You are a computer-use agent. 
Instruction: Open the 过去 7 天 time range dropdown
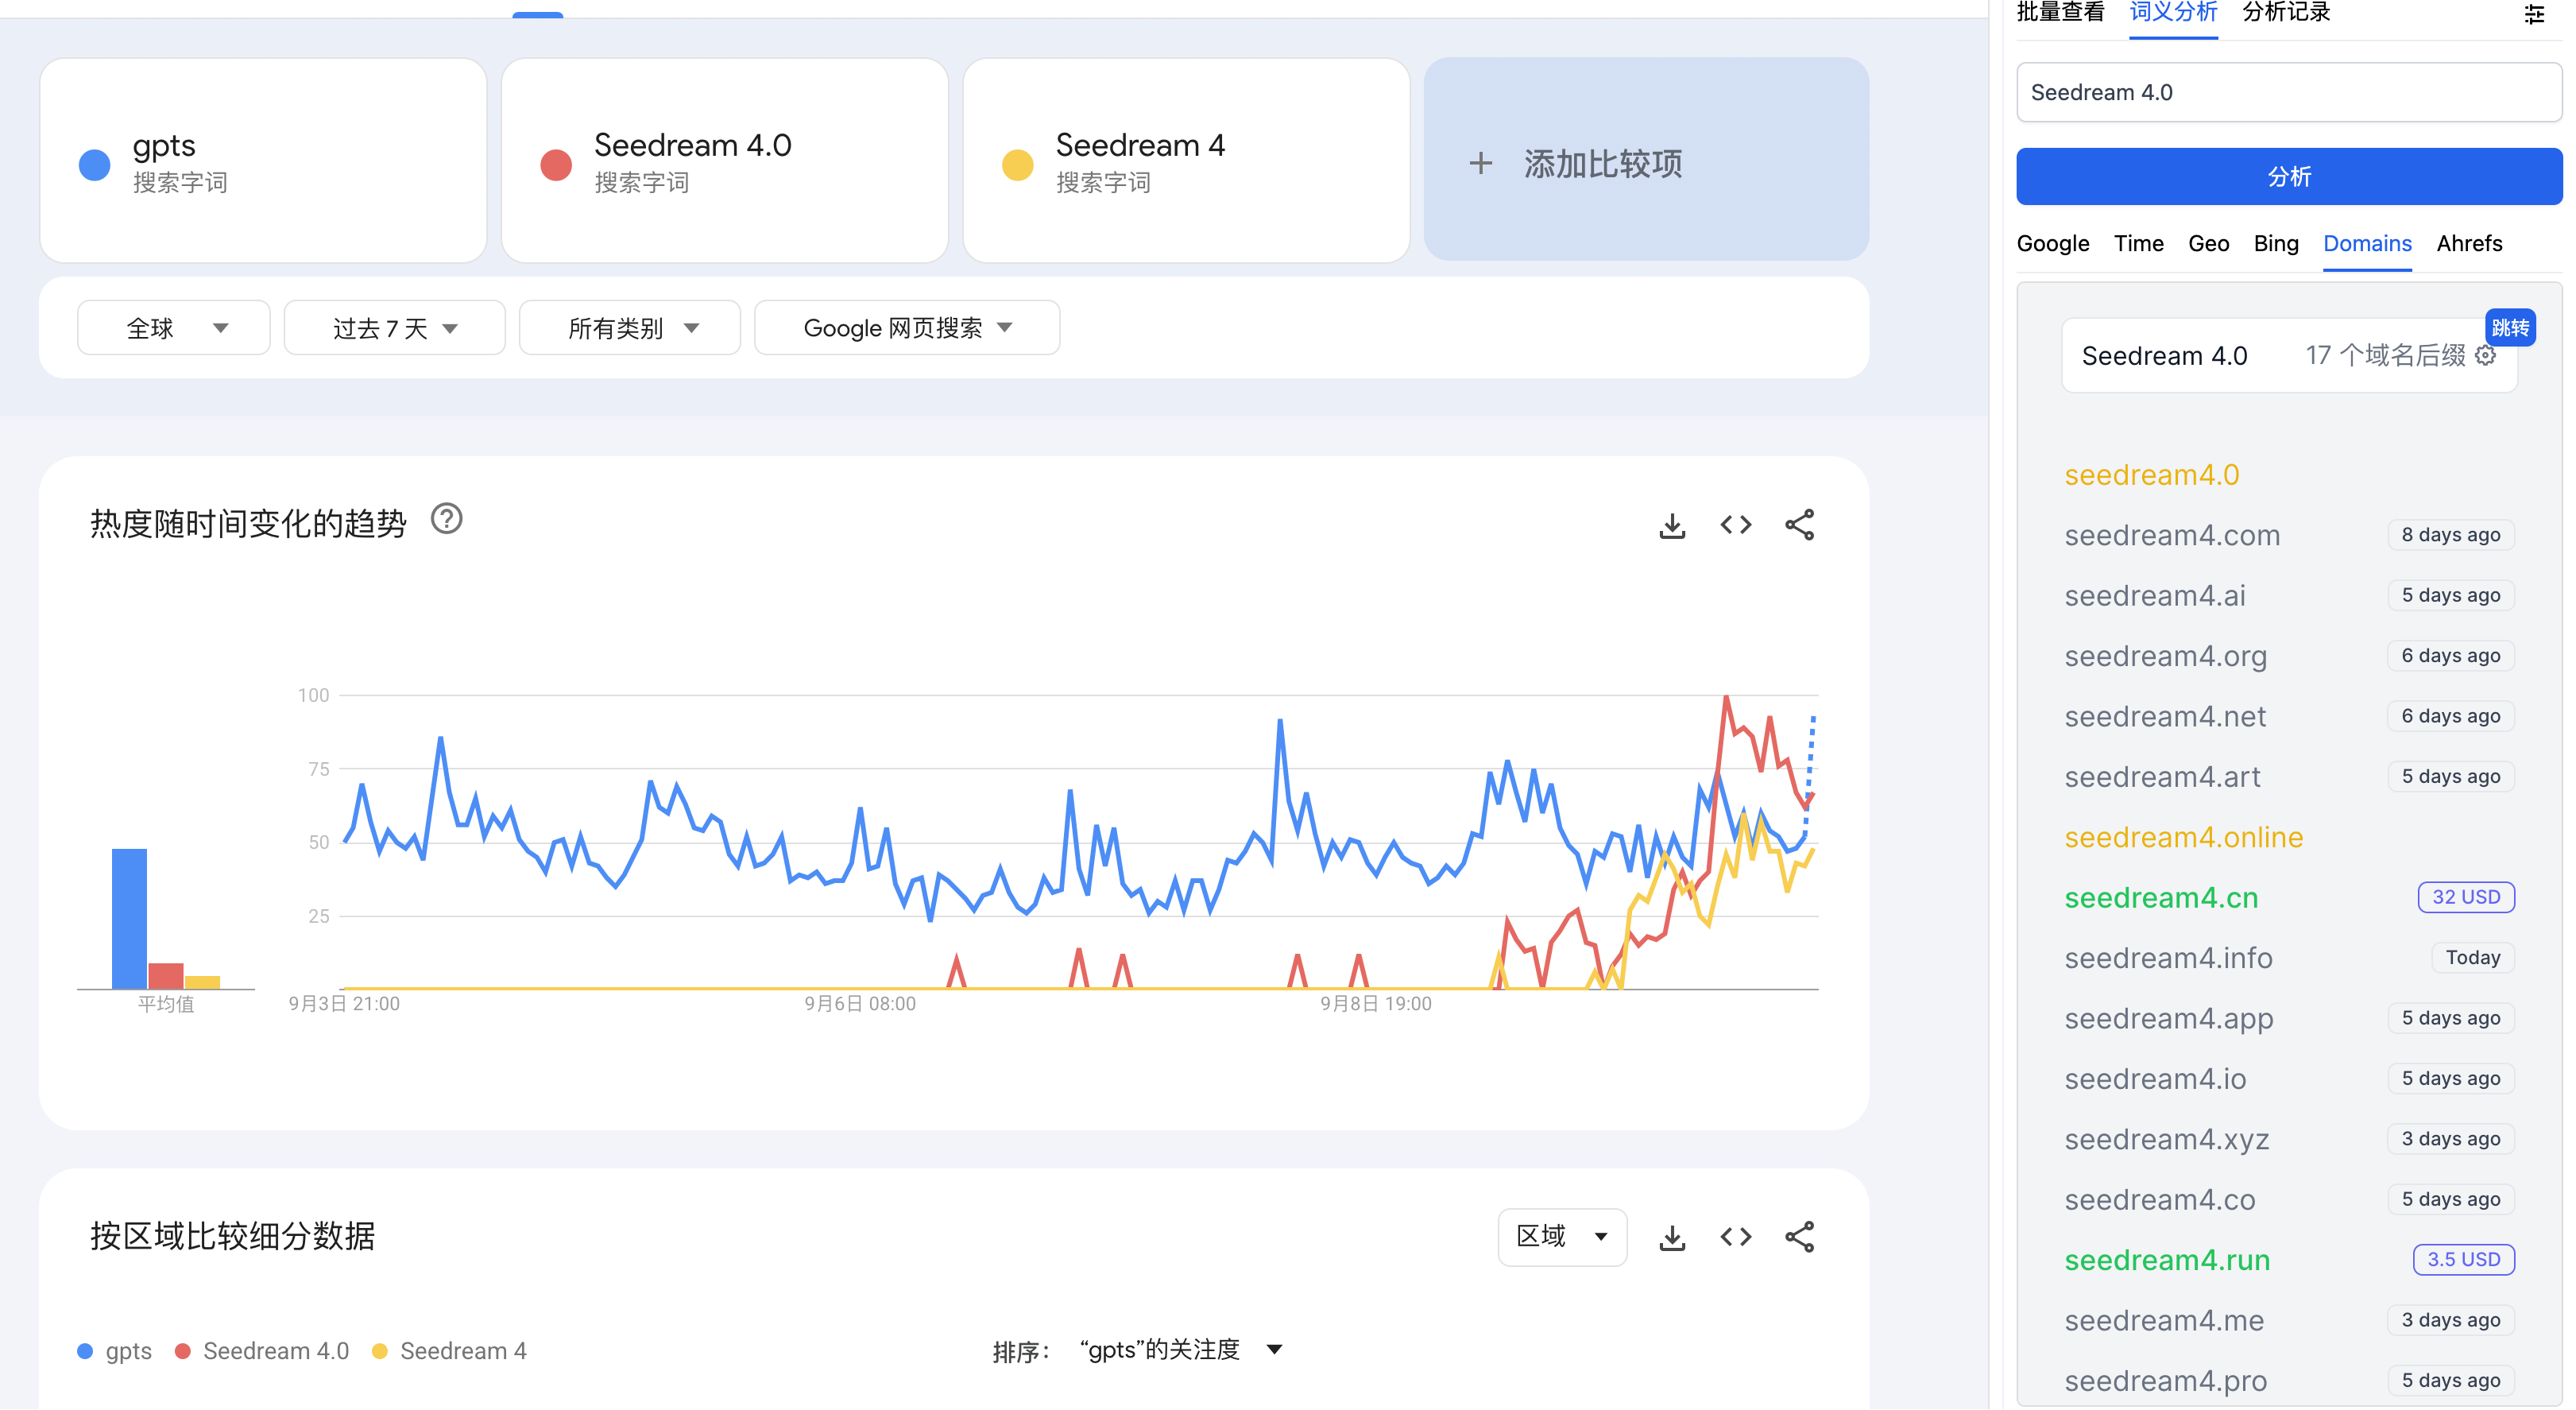tap(395, 328)
